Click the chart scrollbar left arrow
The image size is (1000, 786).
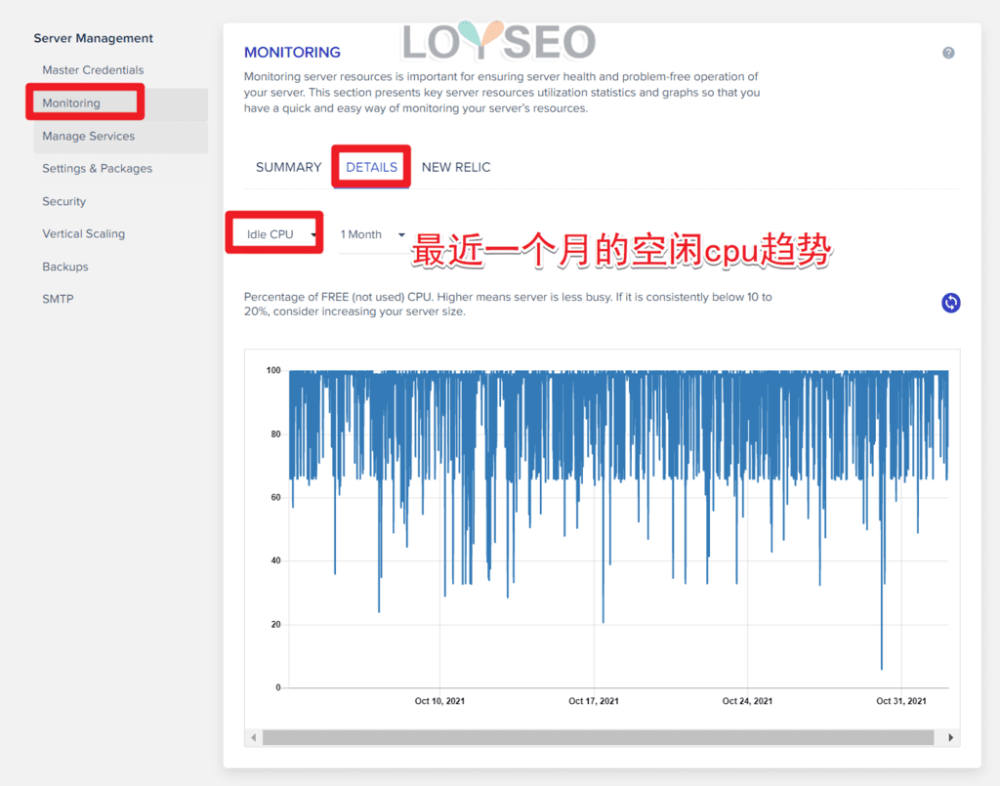pyautogui.click(x=254, y=738)
